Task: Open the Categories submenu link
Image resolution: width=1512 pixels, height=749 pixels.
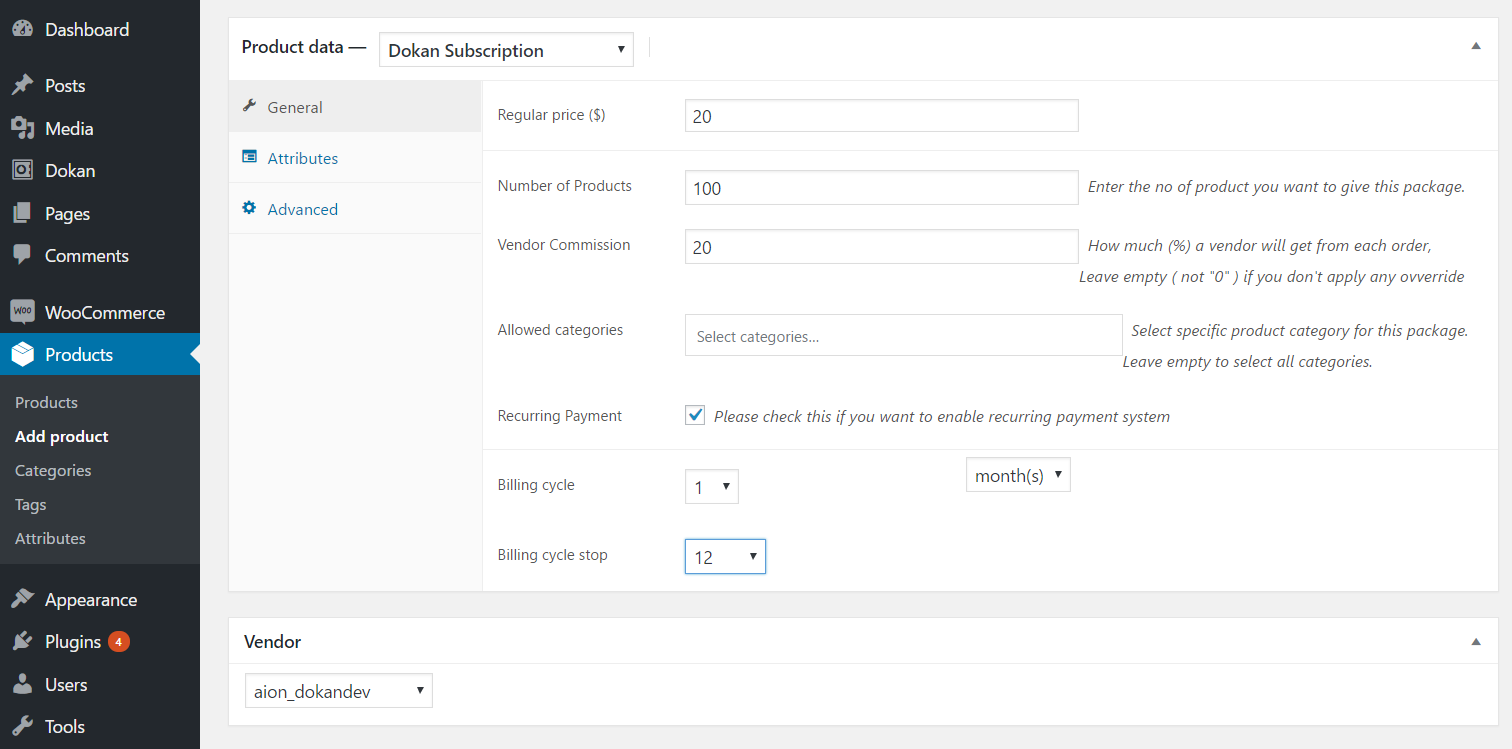Action: point(53,470)
